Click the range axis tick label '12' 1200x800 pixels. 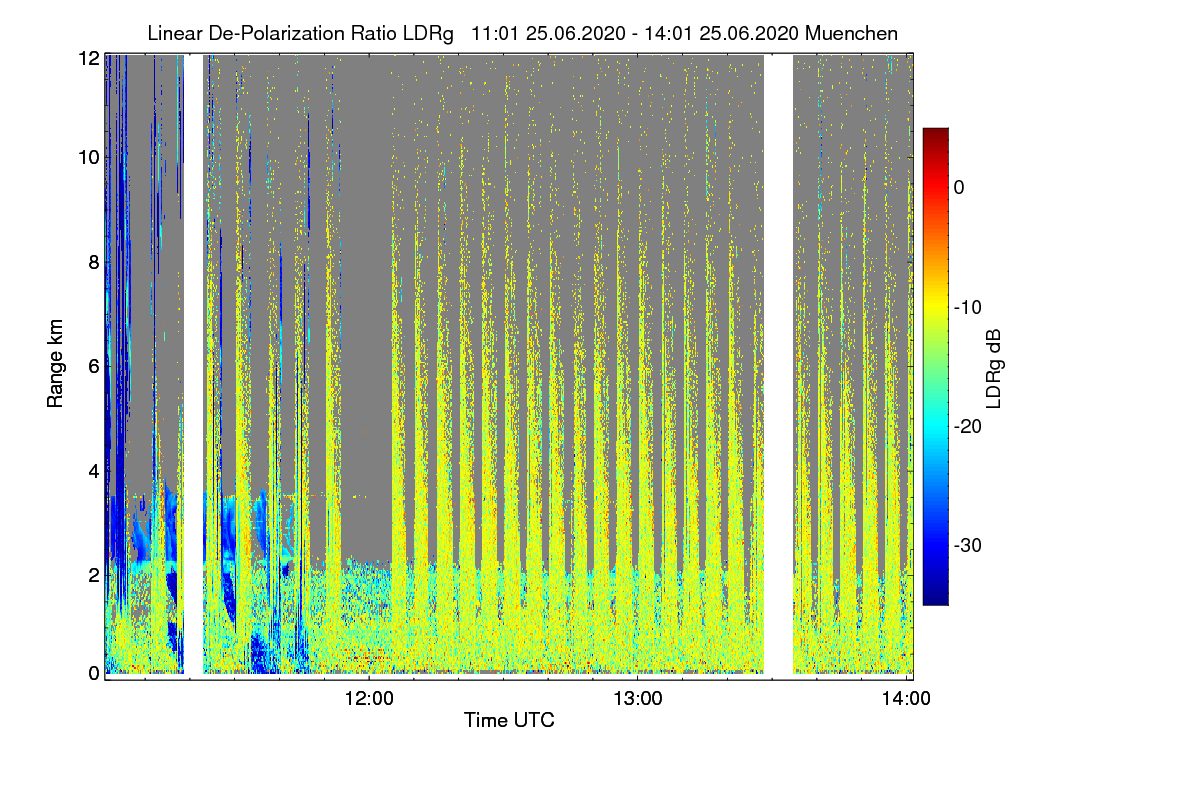tap(89, 58)
